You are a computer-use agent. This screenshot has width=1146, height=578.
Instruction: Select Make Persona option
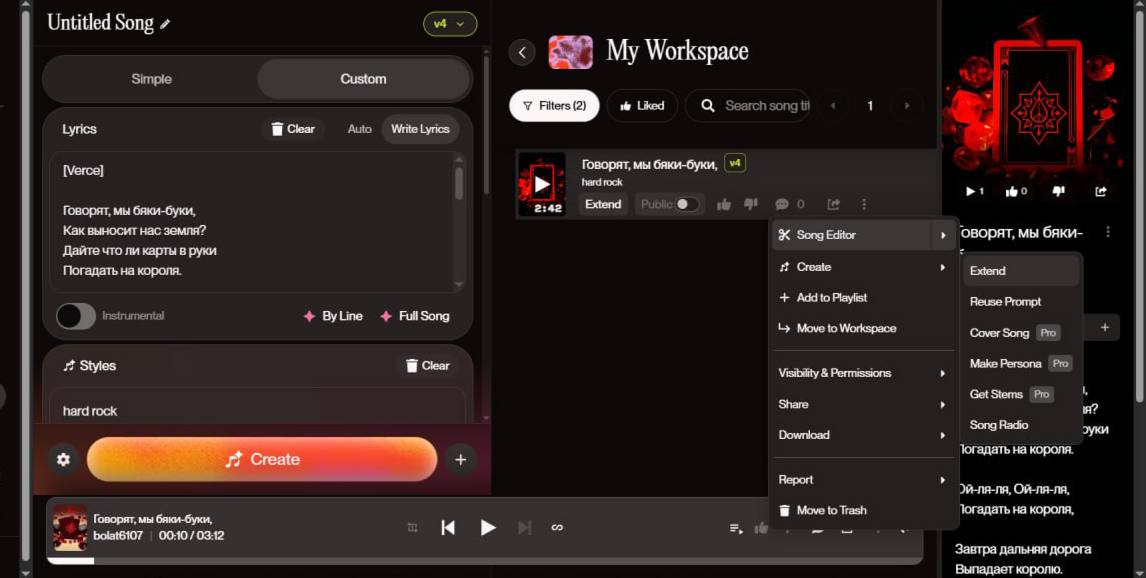1021,364
